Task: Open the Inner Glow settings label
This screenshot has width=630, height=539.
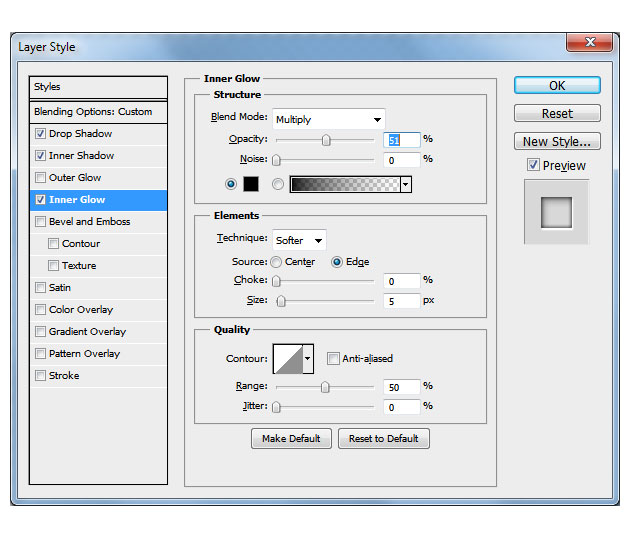Action: point(77,200)
